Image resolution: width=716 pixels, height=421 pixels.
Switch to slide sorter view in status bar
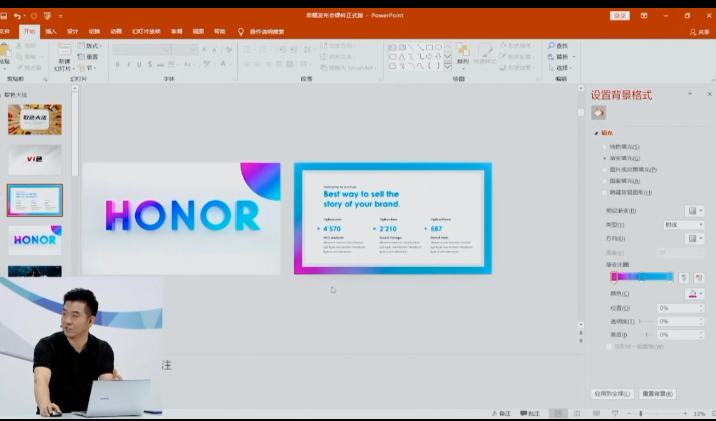pyautogui.click(x=577, y=413)
